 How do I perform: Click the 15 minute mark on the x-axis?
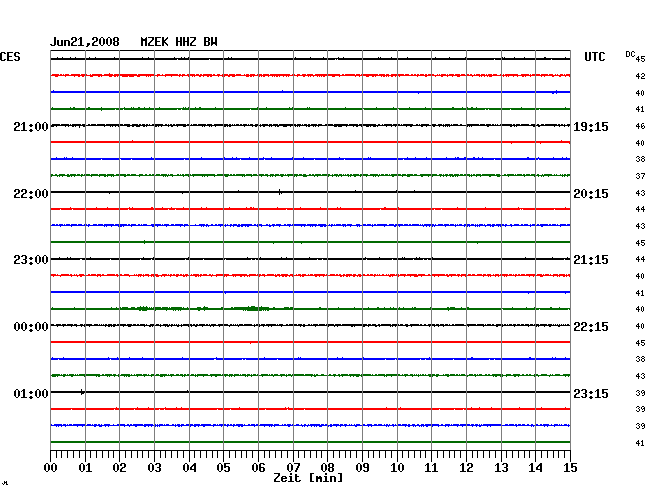(569, 468)
